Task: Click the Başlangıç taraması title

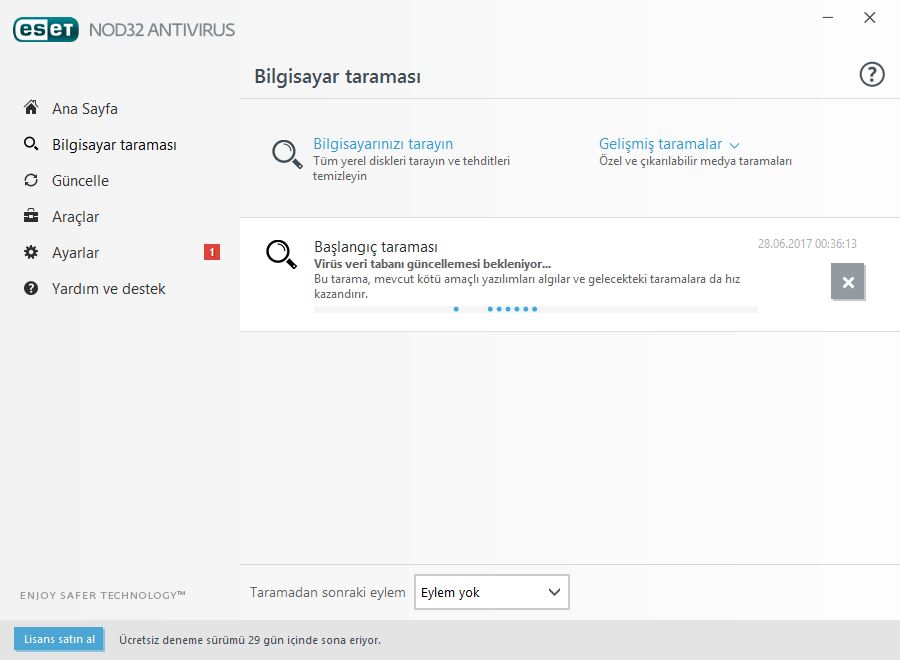Action: pyautogui.click(x=376, y=247)
